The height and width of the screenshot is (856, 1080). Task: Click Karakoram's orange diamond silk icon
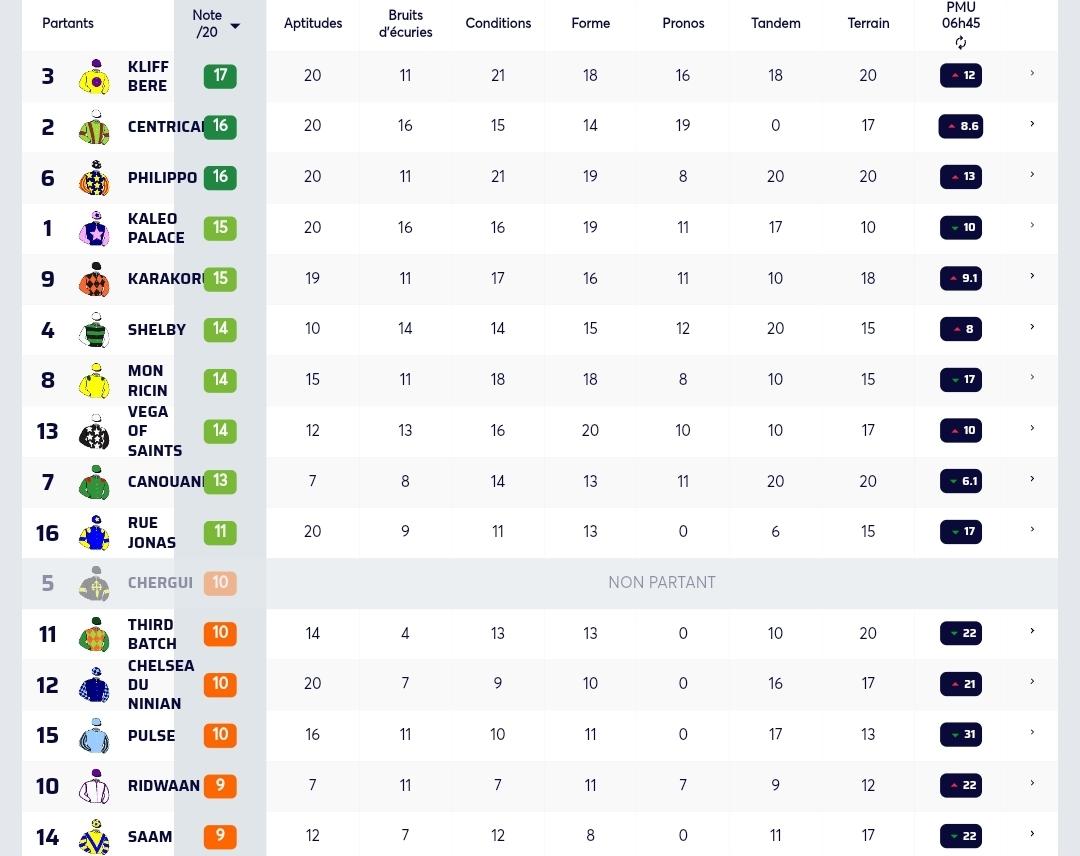(x=94, y=279)
